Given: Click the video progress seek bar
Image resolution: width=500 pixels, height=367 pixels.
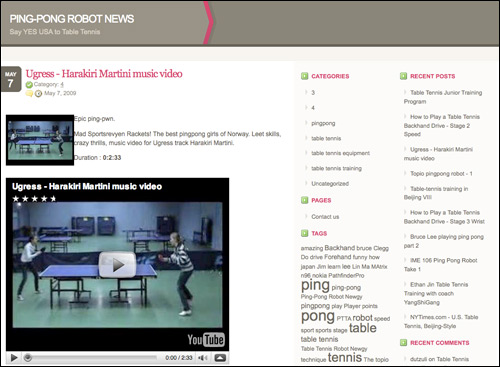Looking at the screenshot, I should pyautogui.click(x=91, y=358).
